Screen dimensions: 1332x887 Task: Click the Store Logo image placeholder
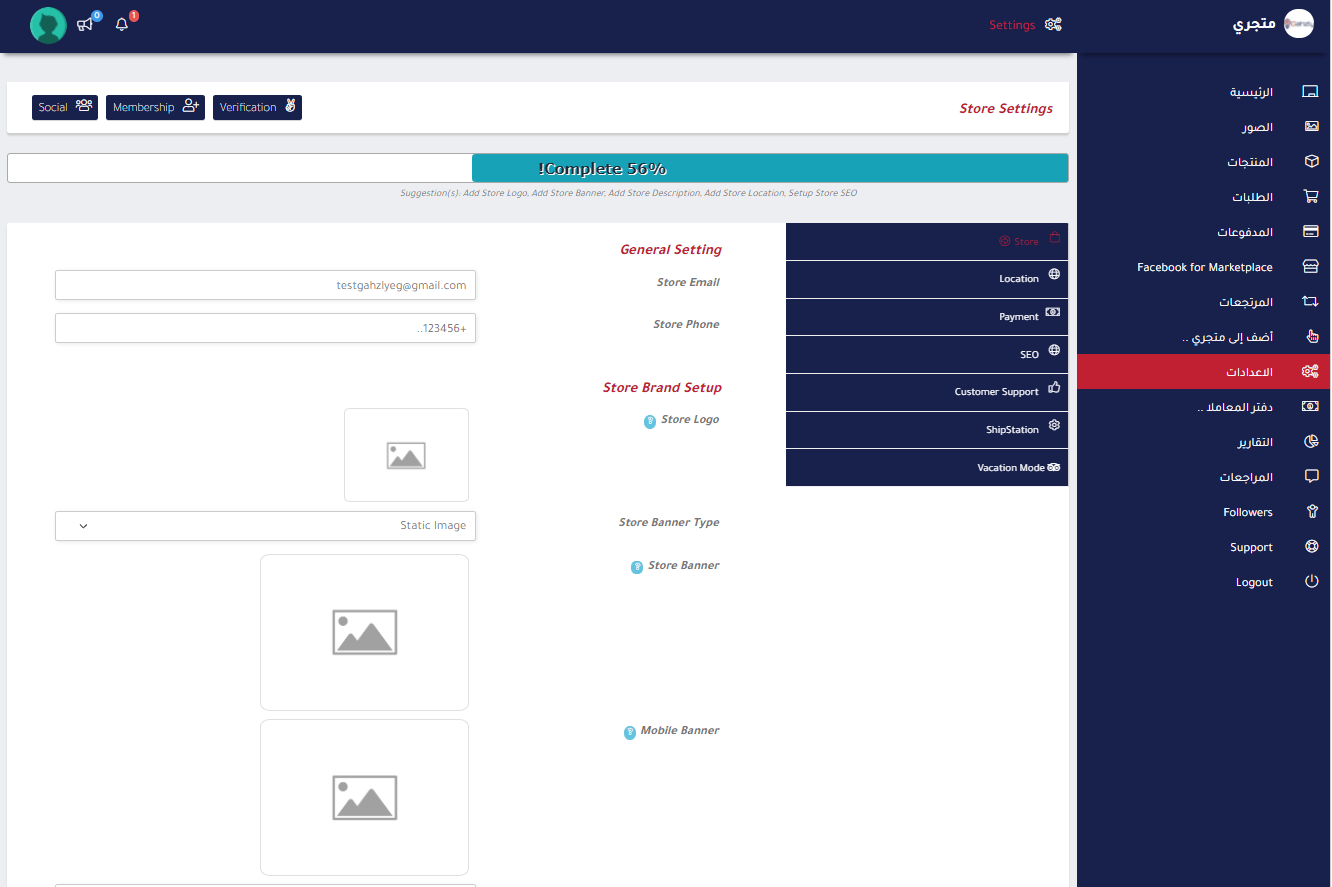click(x=406, y=455)
